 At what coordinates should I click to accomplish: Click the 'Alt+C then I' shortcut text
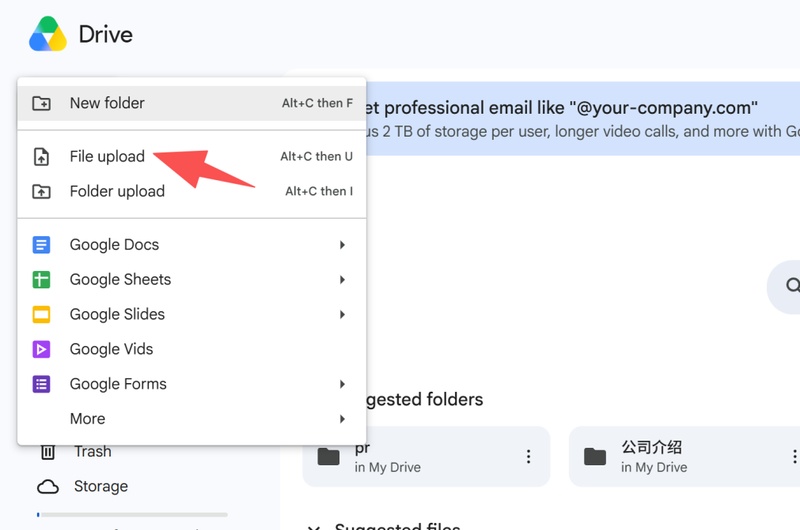[319, 191]
